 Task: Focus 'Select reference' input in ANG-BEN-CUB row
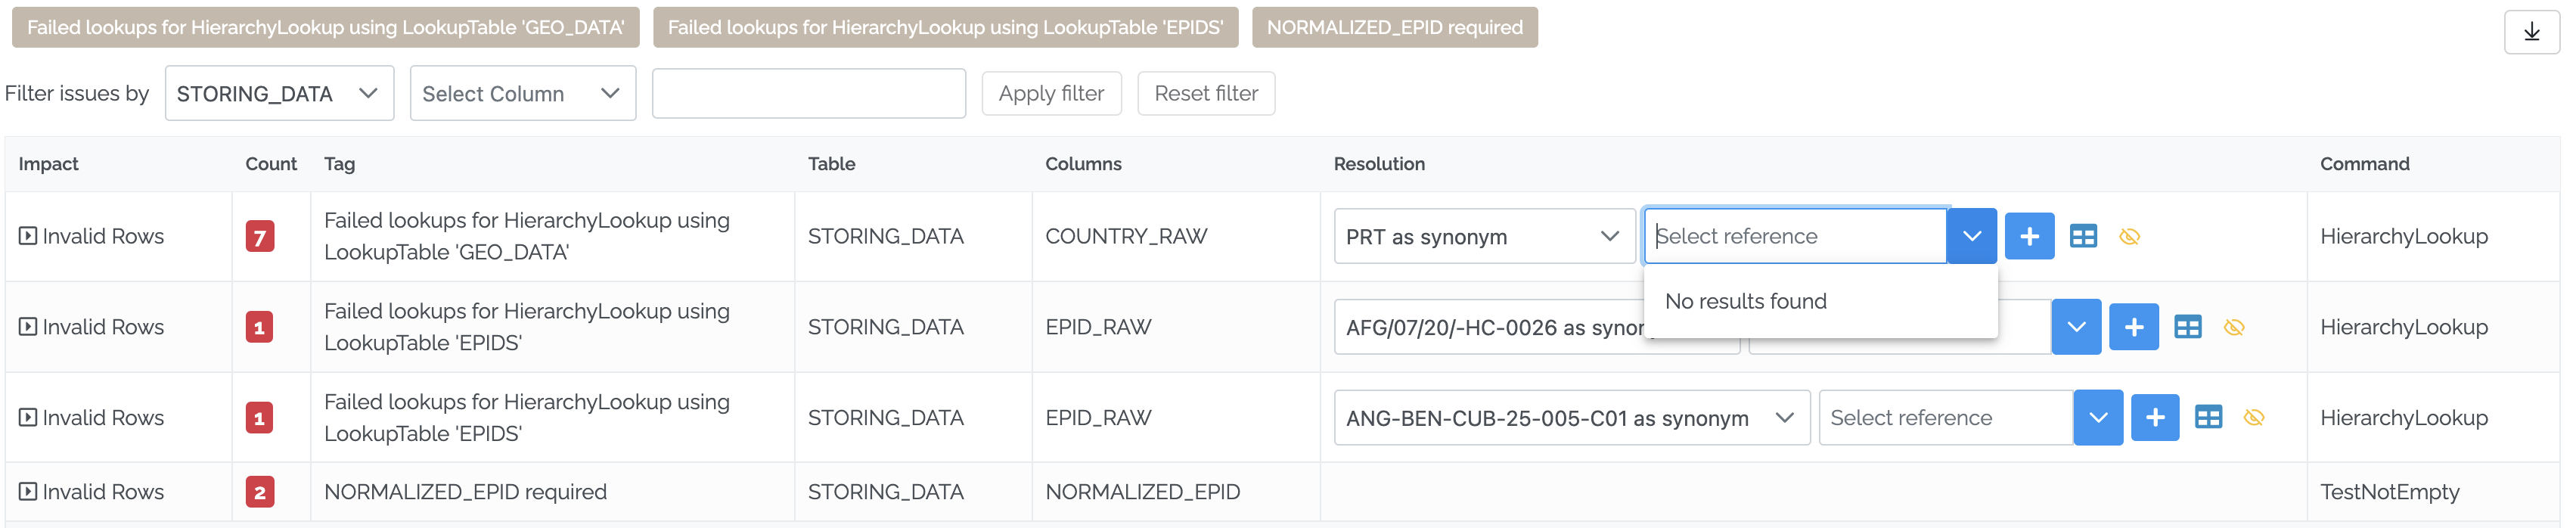pos(1946,417)
